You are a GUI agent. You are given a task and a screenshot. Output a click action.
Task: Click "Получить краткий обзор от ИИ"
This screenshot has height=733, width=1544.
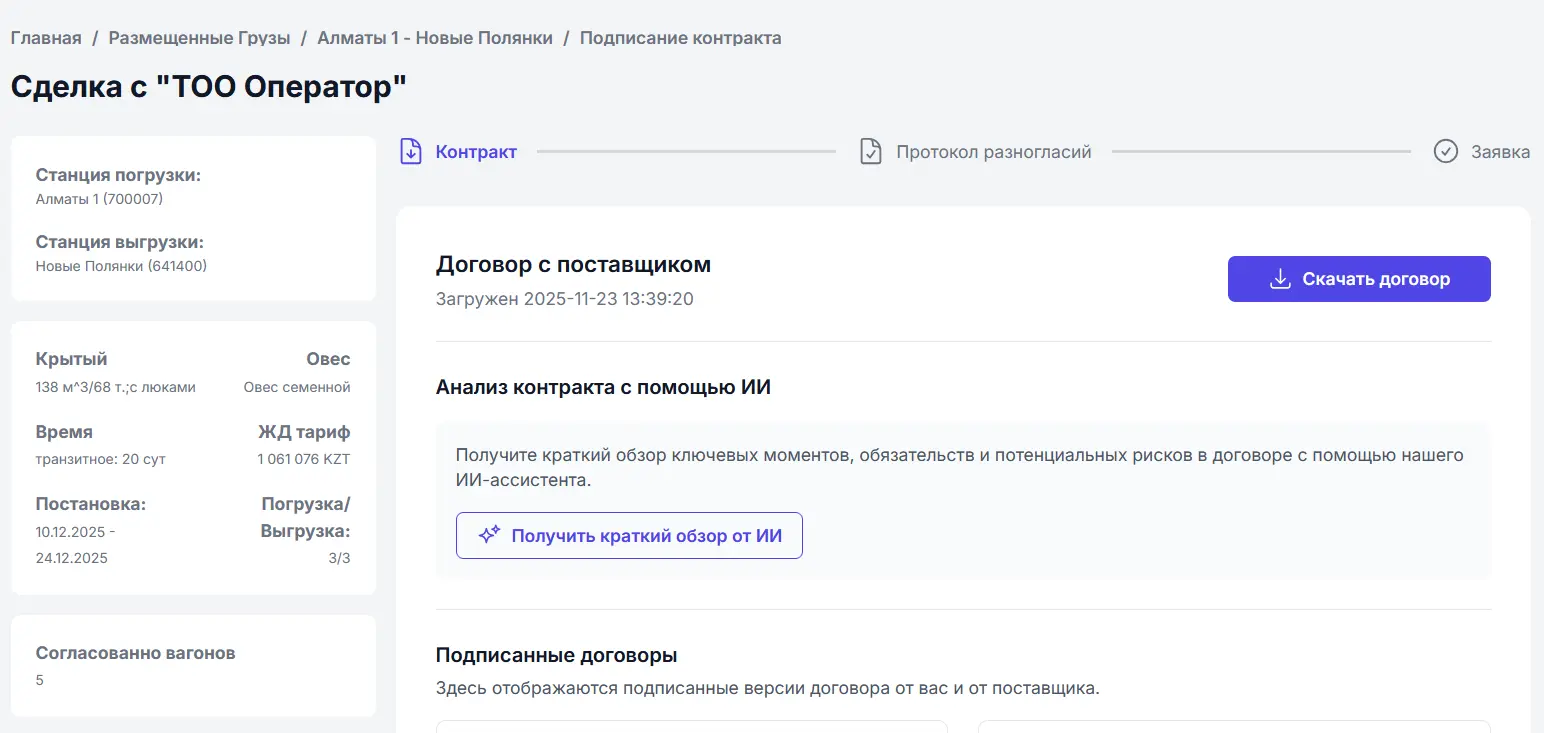coord(628,535)
